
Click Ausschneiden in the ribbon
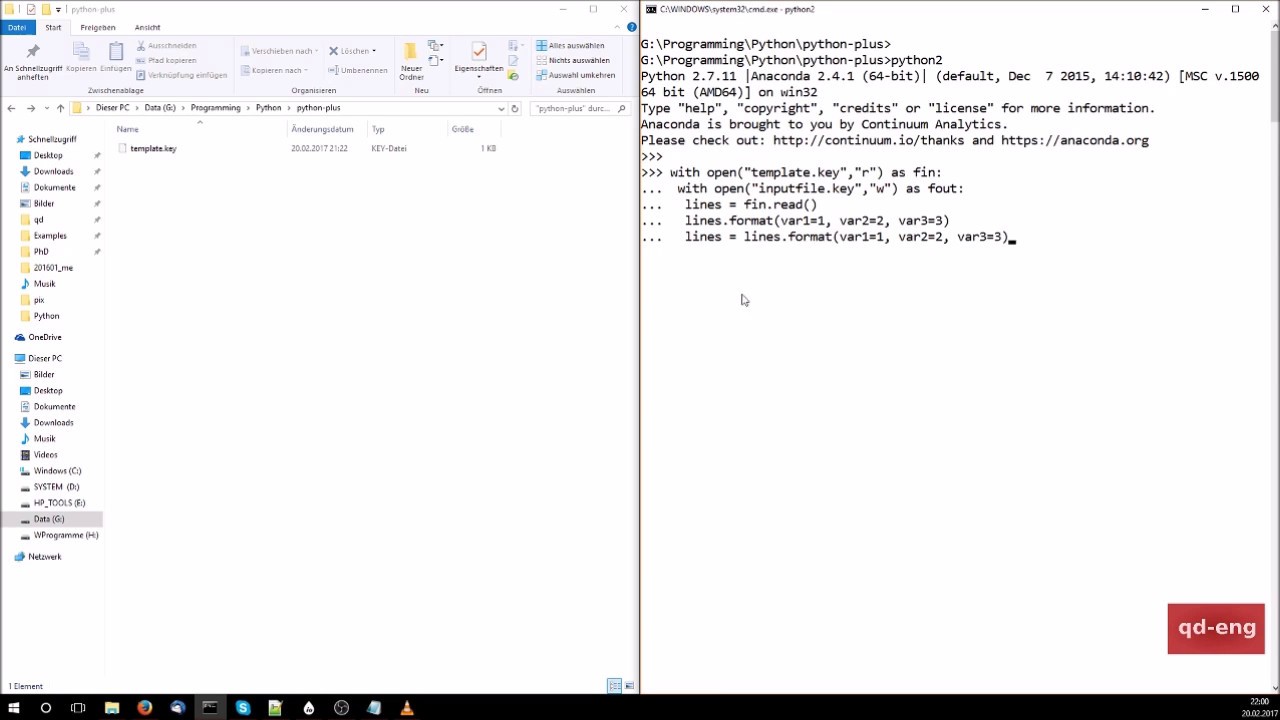[166, 45]
